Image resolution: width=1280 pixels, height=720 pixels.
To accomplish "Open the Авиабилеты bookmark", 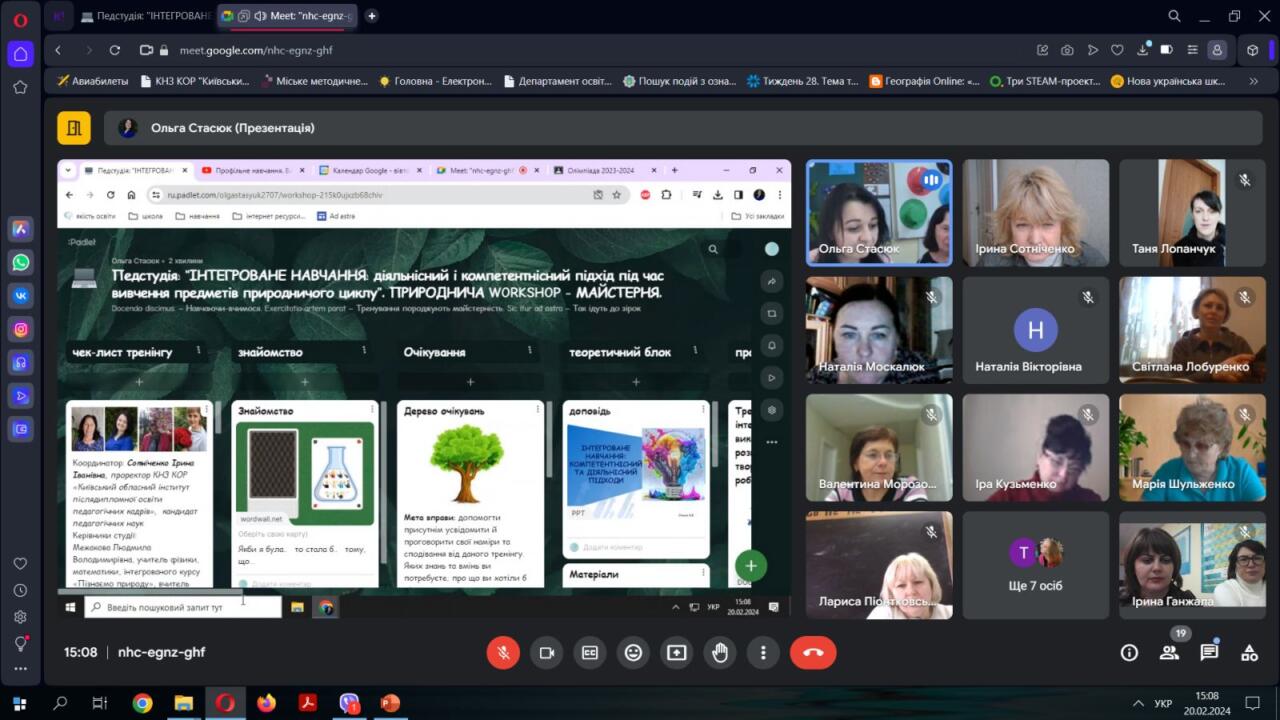I will [92, 81].
